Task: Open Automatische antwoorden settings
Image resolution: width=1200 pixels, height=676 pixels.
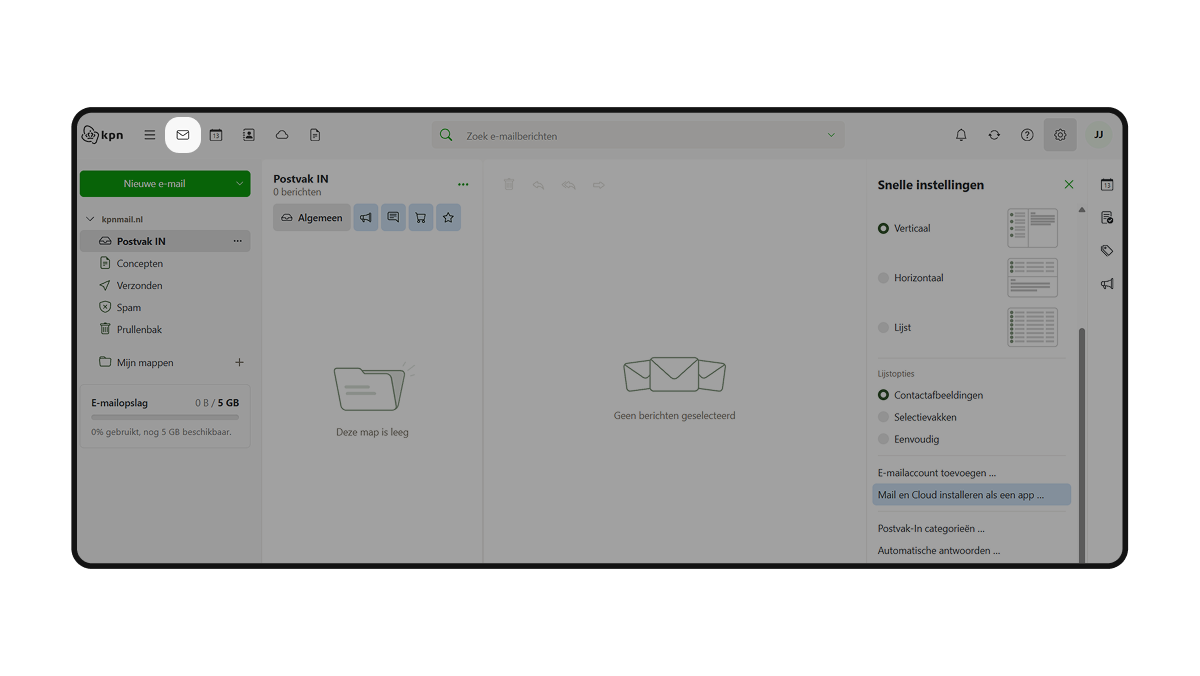Action: 939,550
